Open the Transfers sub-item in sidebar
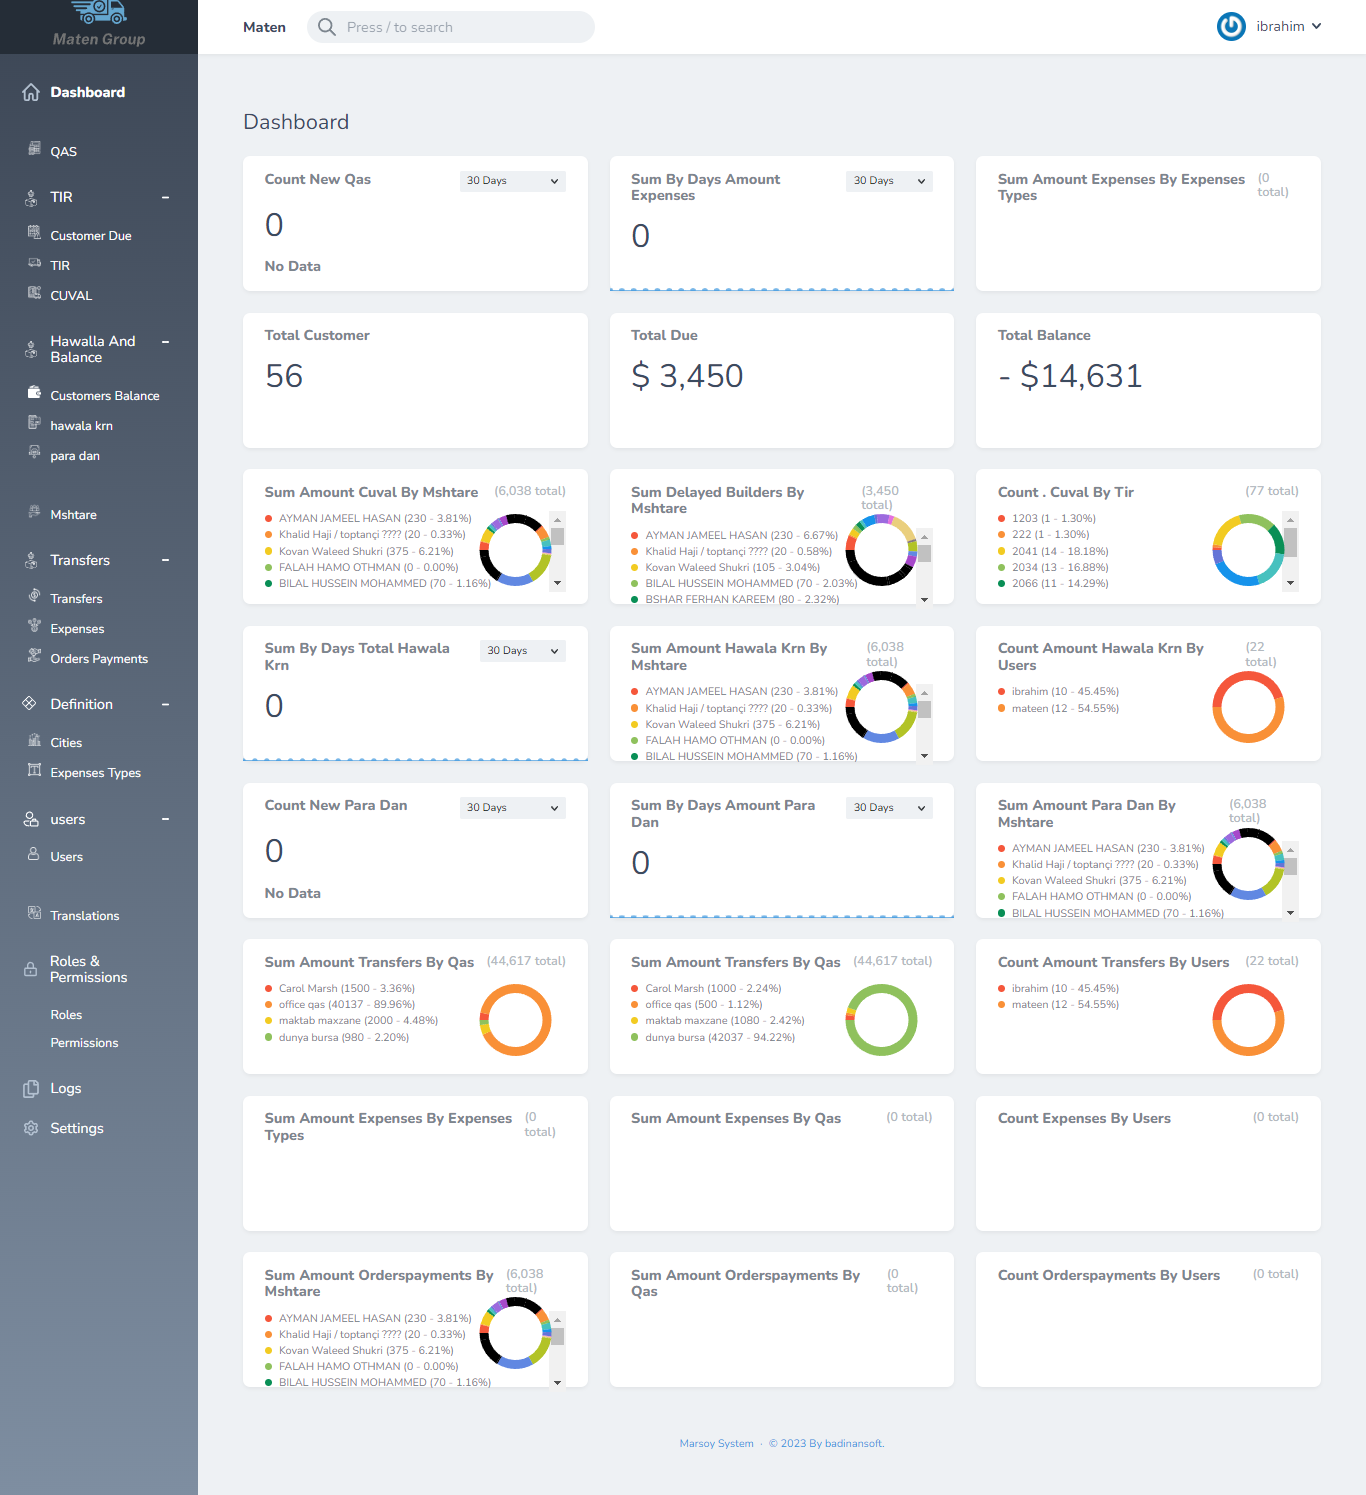Viewport: 1366px width, 1495px height. tap(76, 598)
